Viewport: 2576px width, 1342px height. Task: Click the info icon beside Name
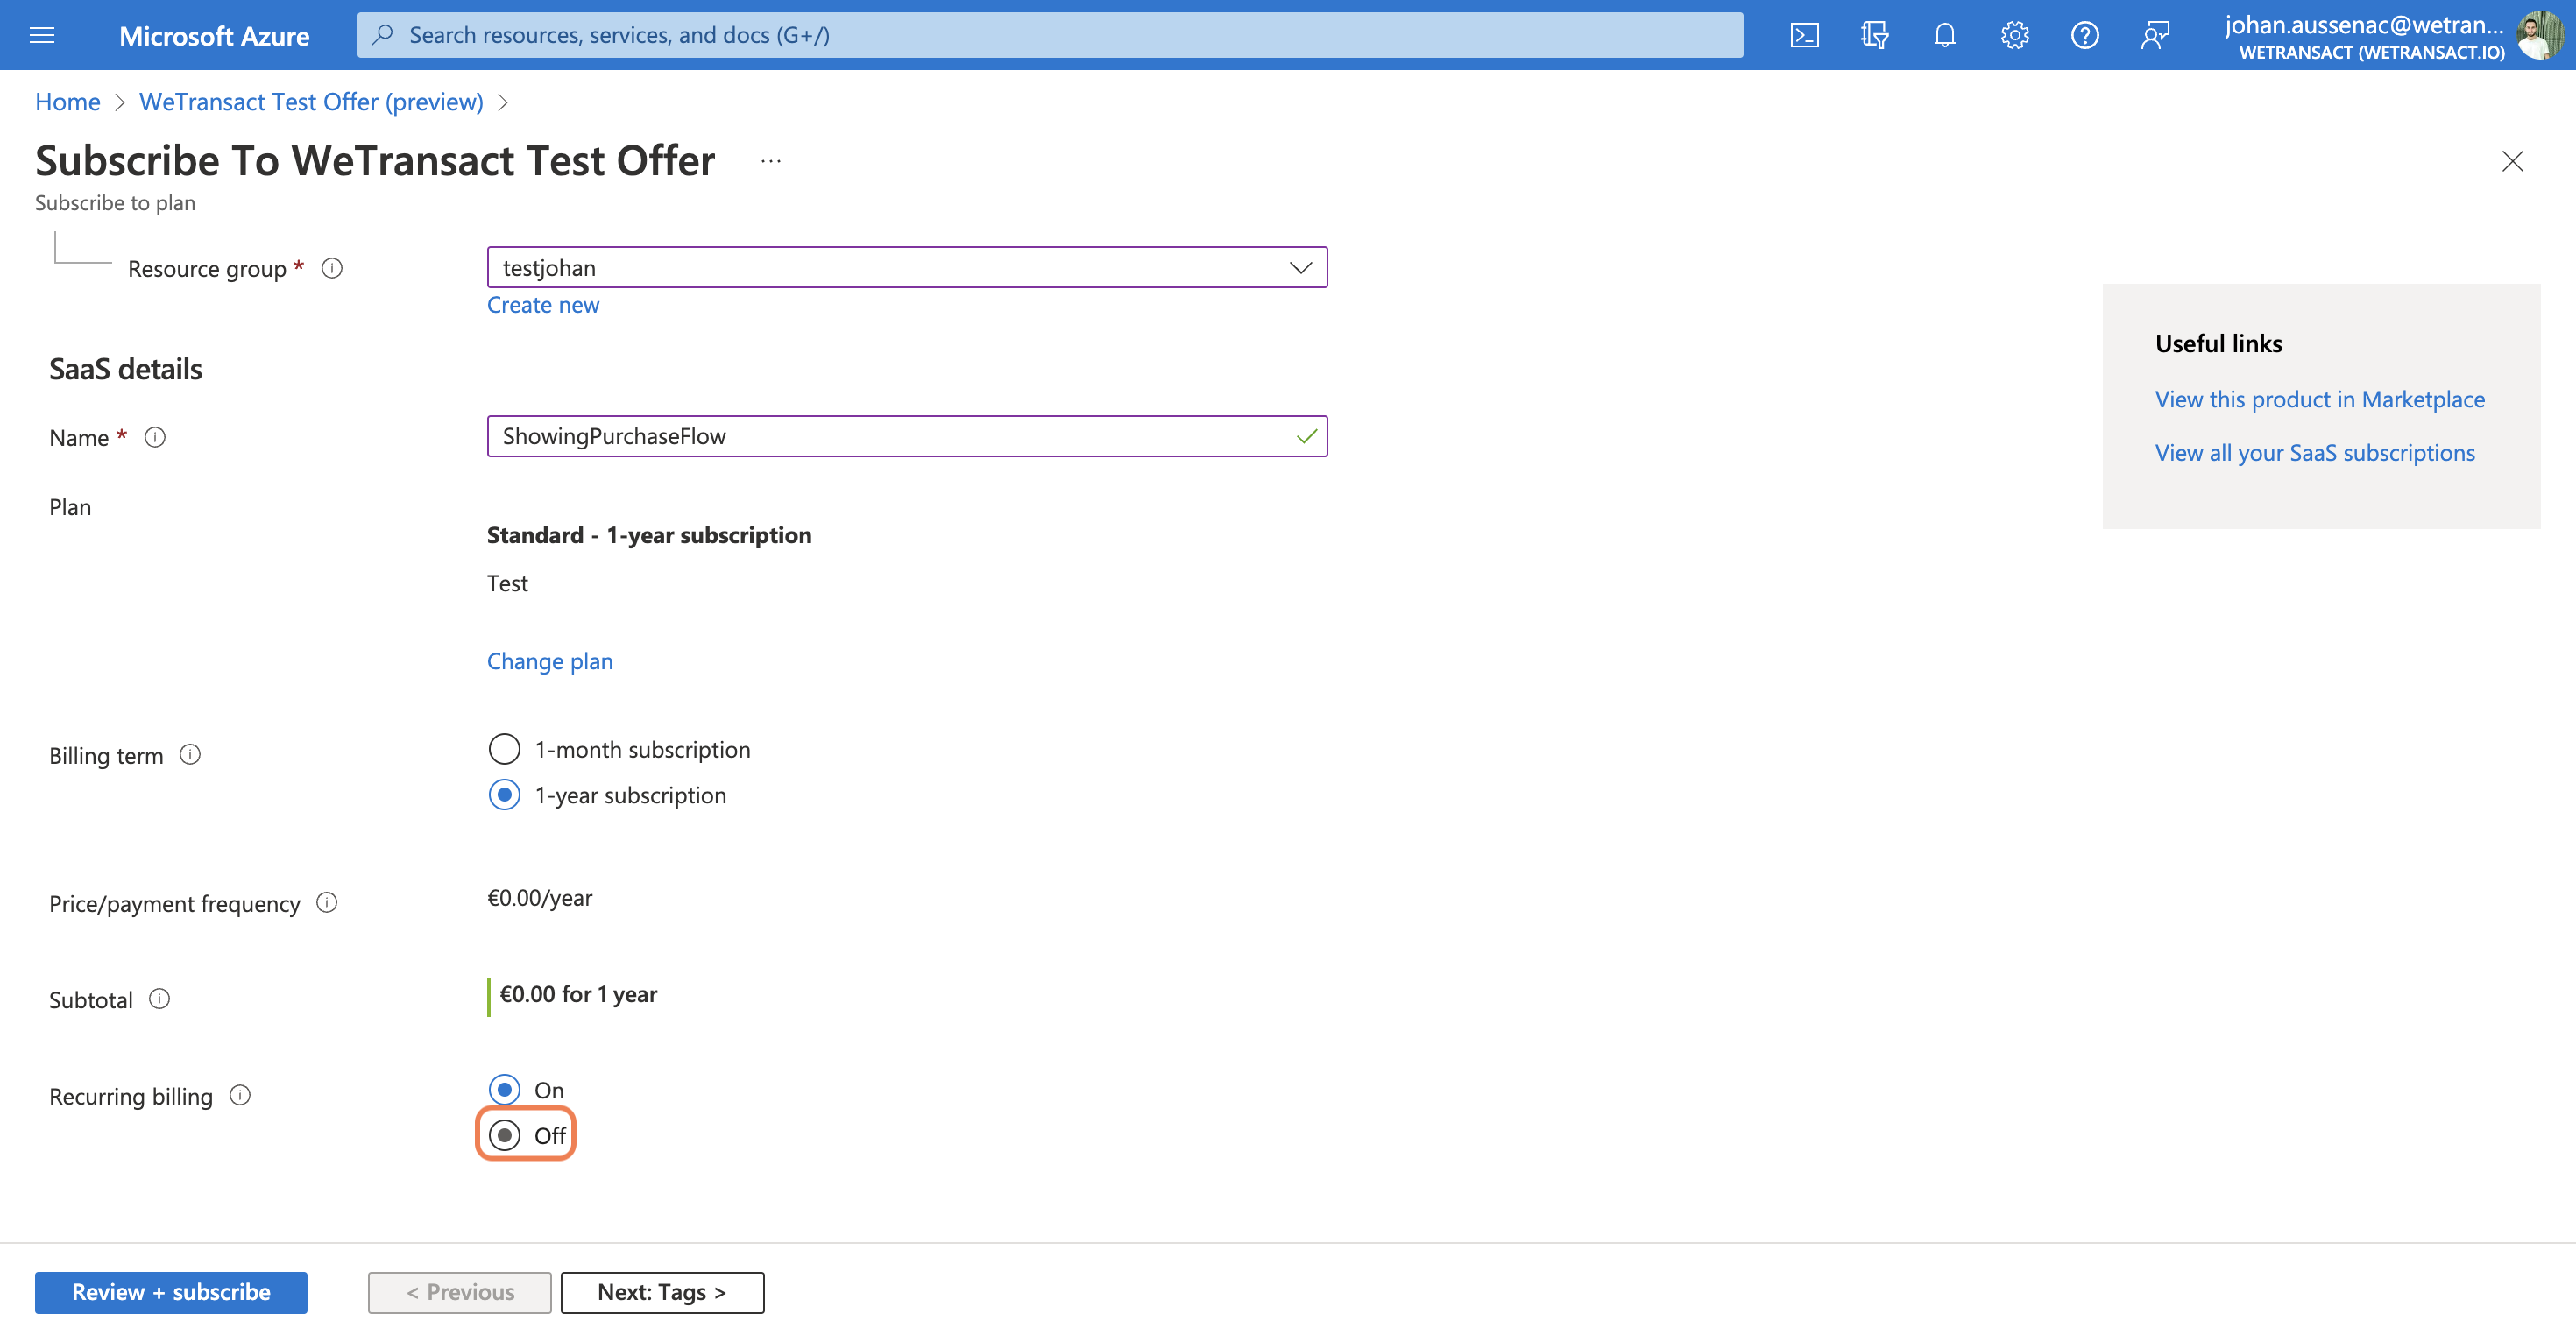pos(155,437)
